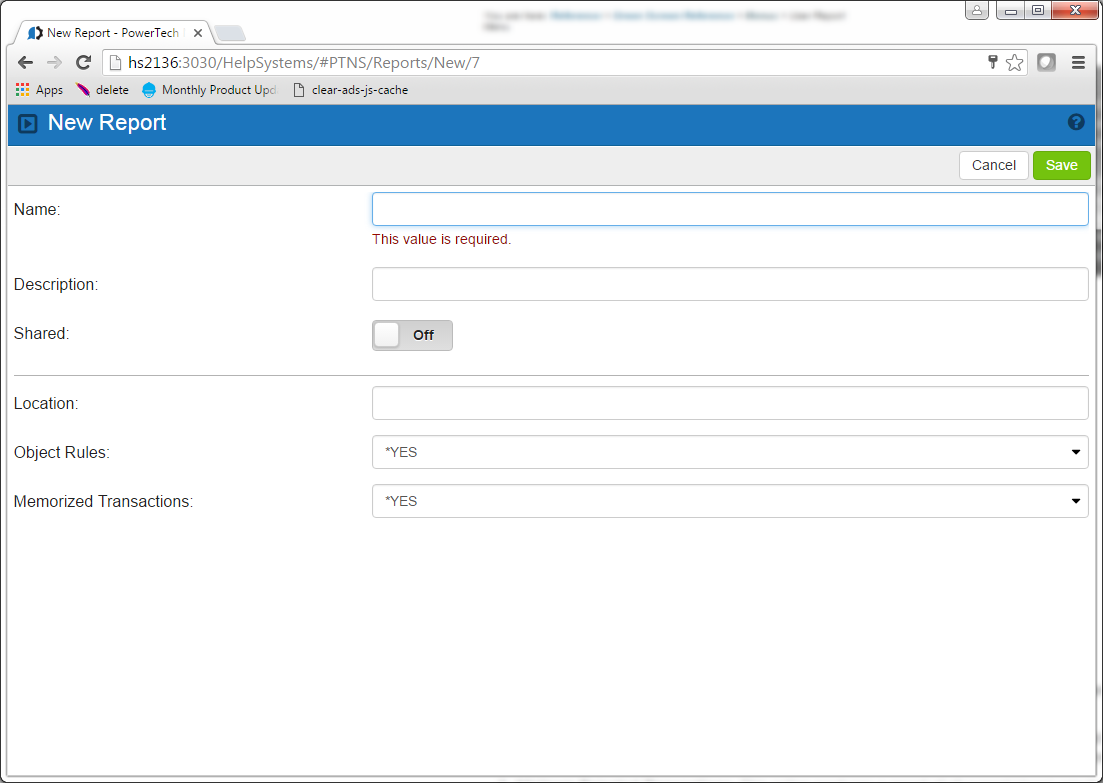The image size is (1103, 783).
Task: Click the Location input field
Action: (x=730, y=403)
